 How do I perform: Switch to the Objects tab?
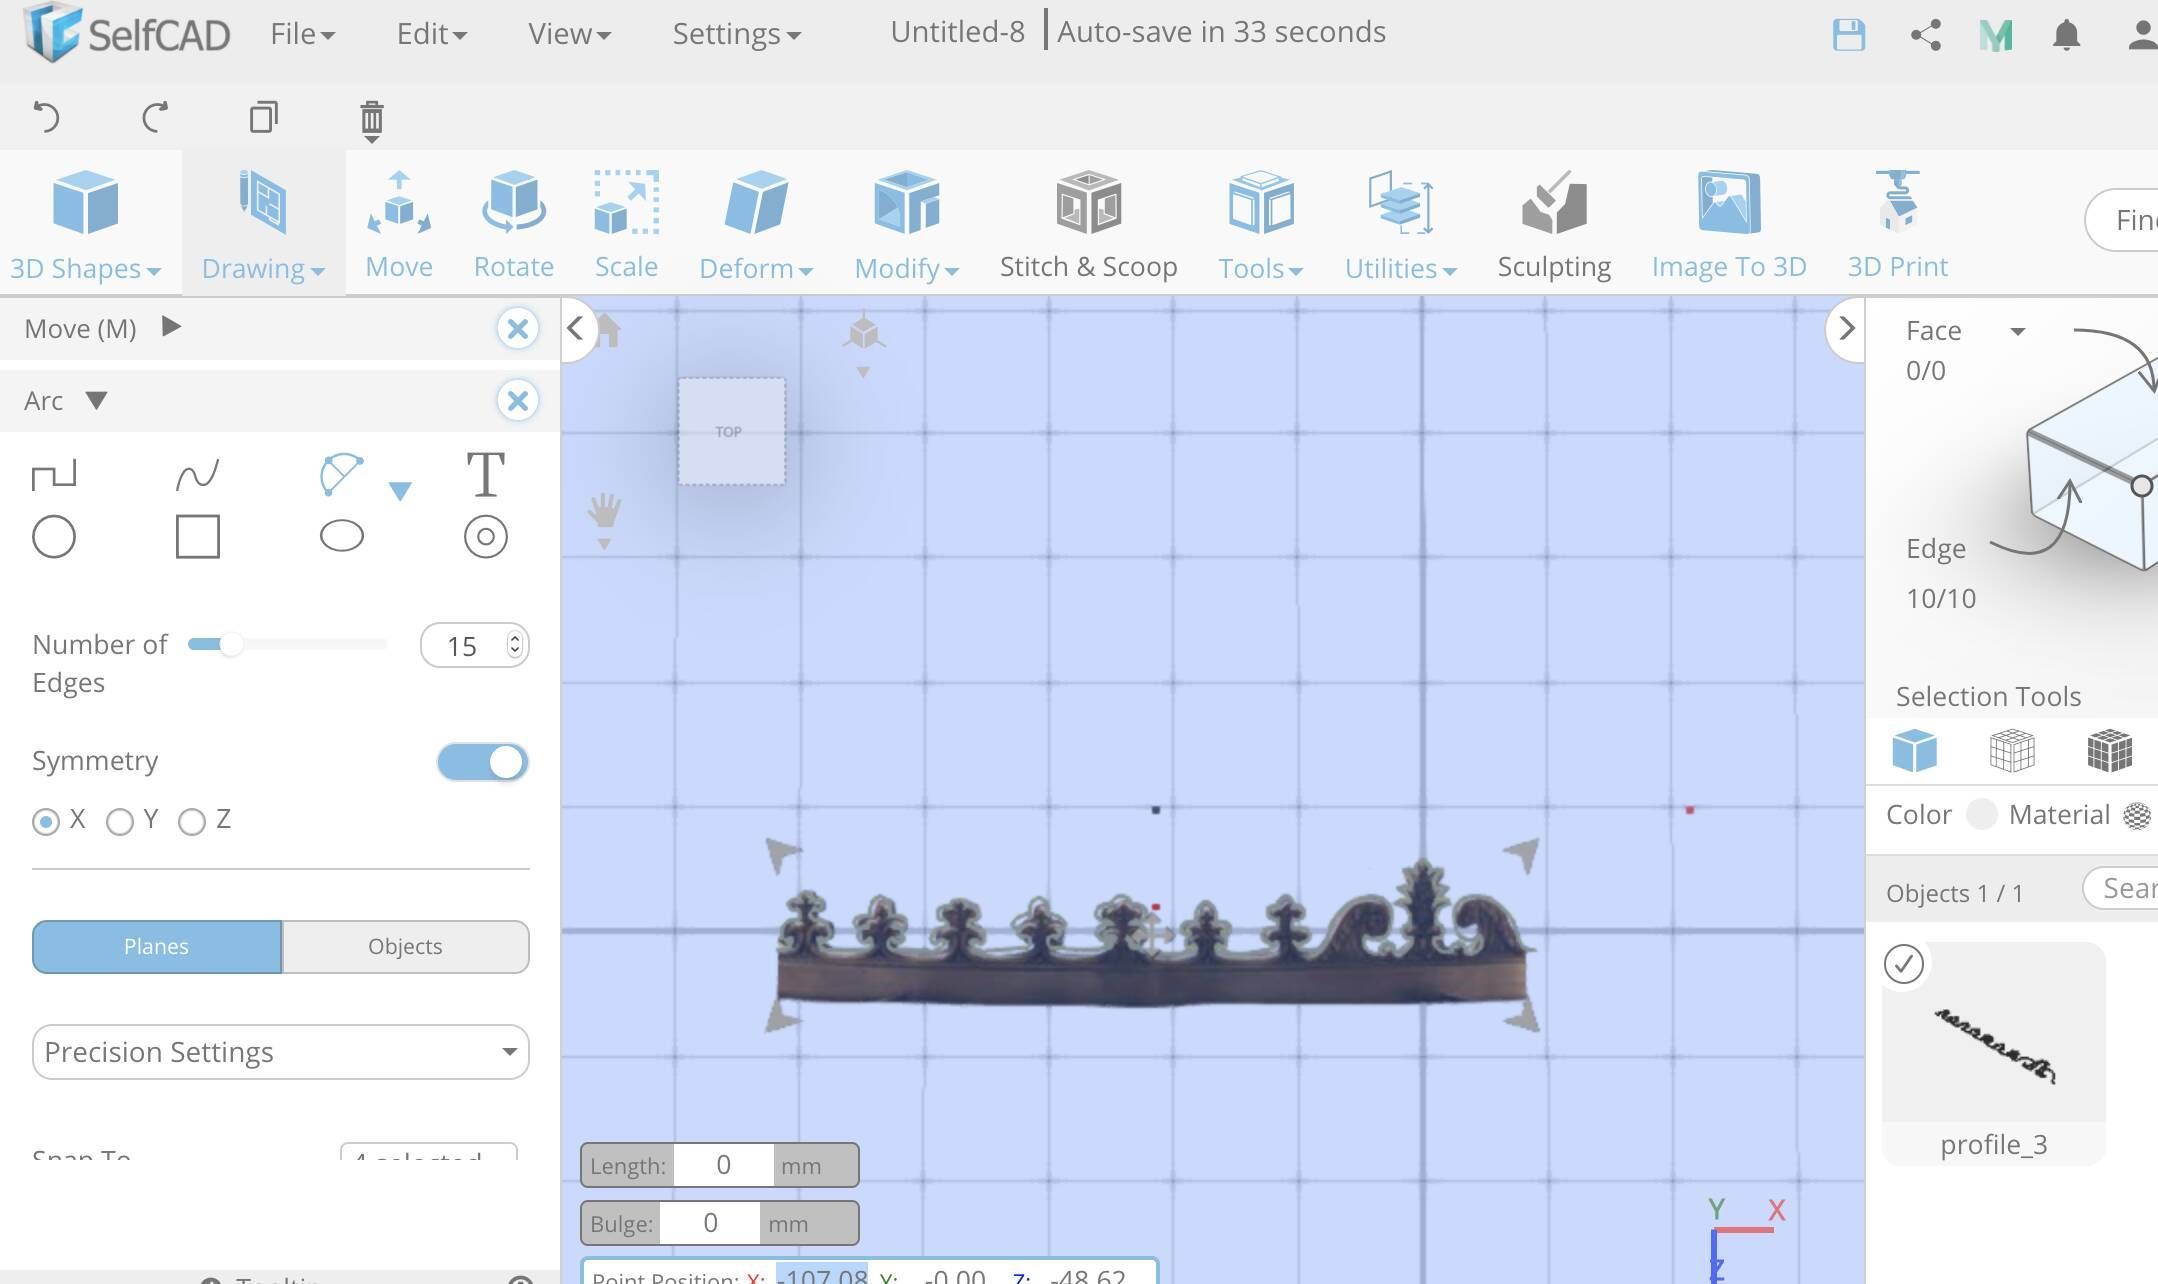click(404, 946)
